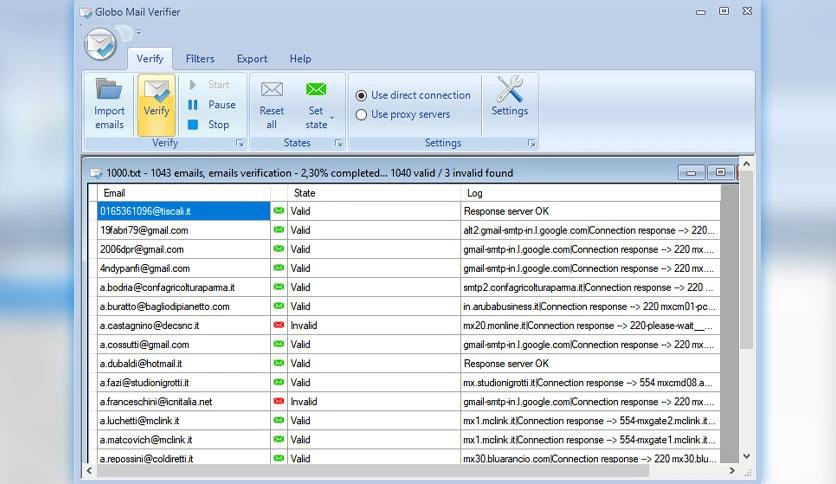This screenshot has height=484, width=836.
Task: Click the log cell starting mx.studionigrotti.it
Action: [x=590, y=383]
